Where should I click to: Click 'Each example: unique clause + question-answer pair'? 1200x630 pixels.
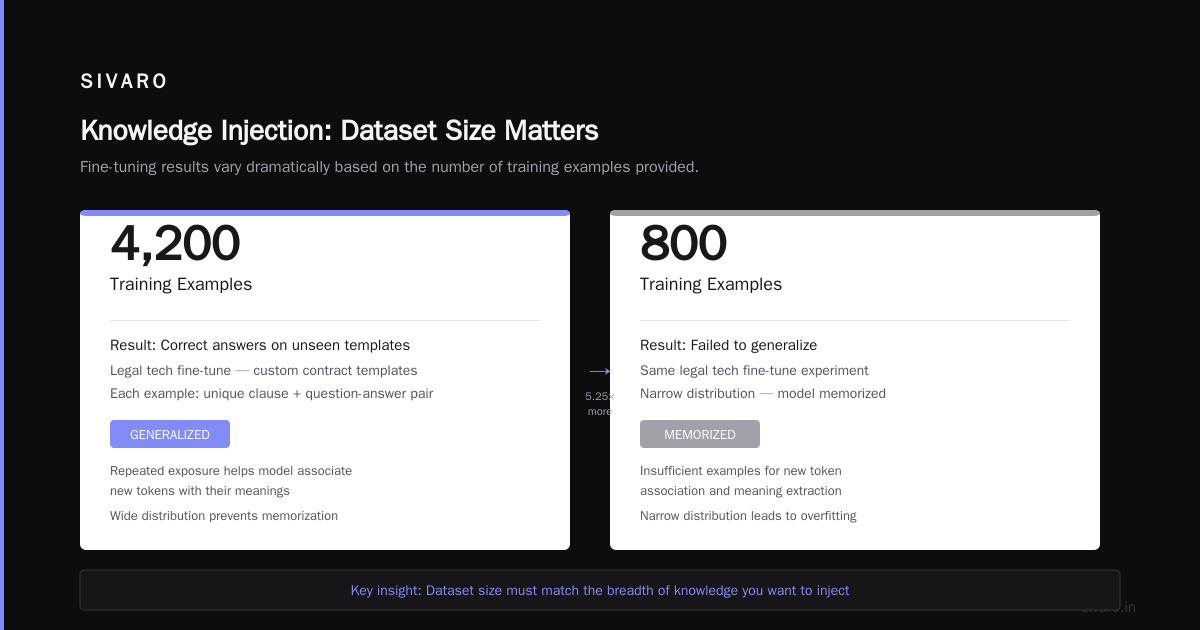coord(272,394)
